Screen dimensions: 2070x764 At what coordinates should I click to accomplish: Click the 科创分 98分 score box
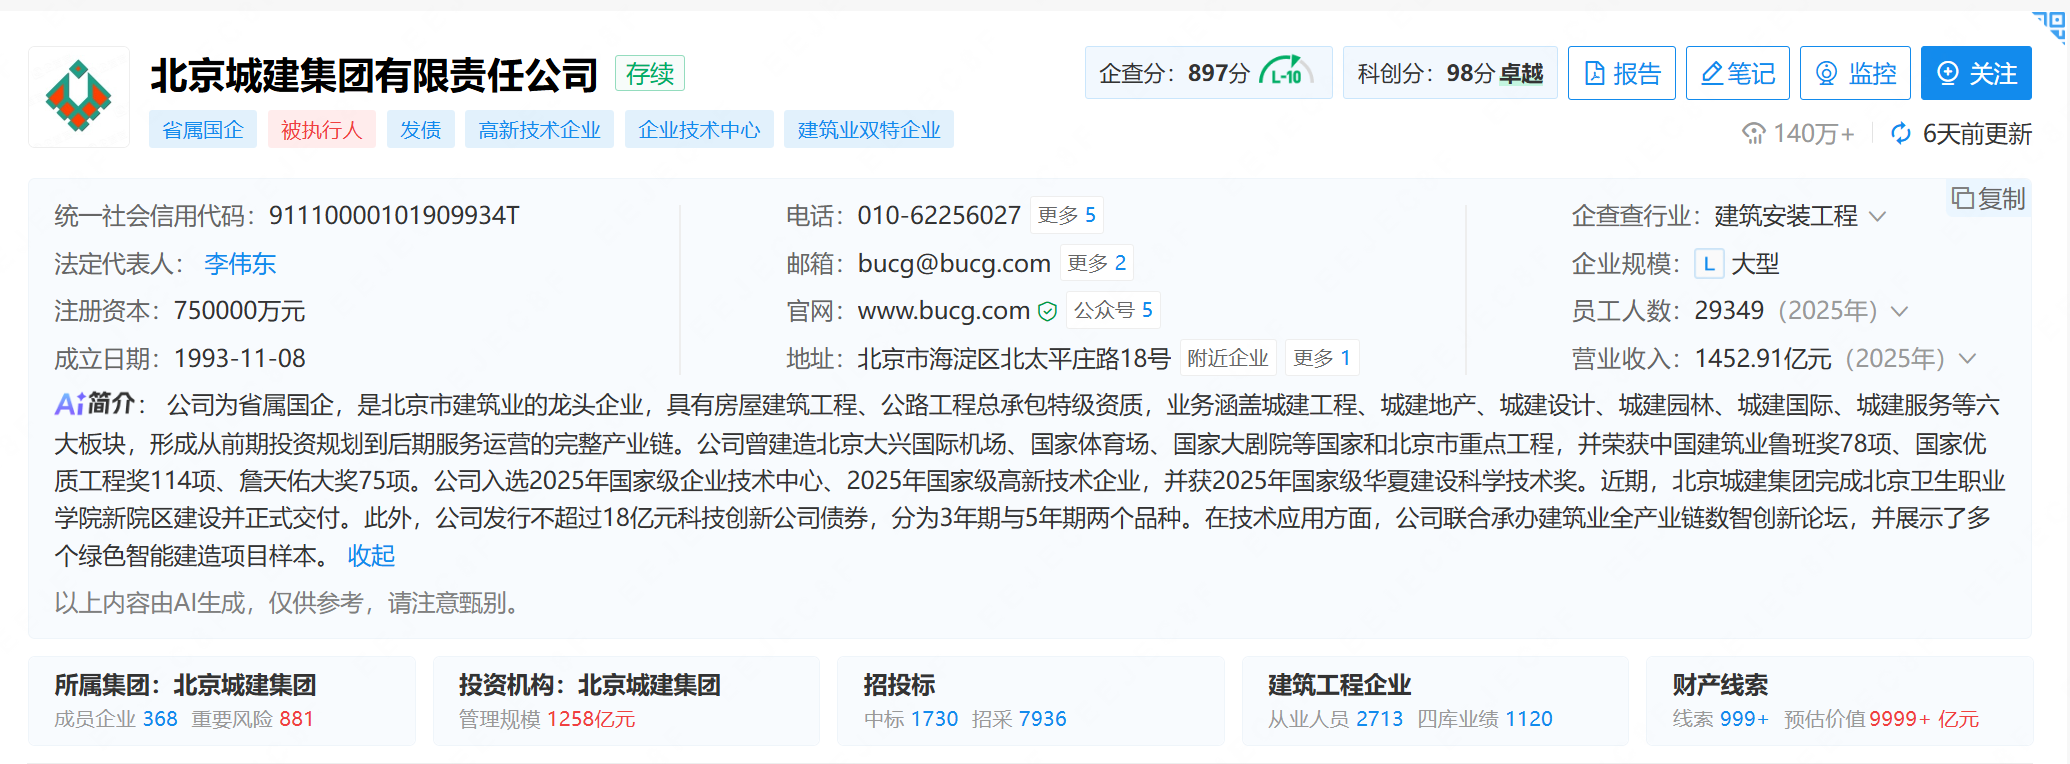click(x=1450, y=73)
